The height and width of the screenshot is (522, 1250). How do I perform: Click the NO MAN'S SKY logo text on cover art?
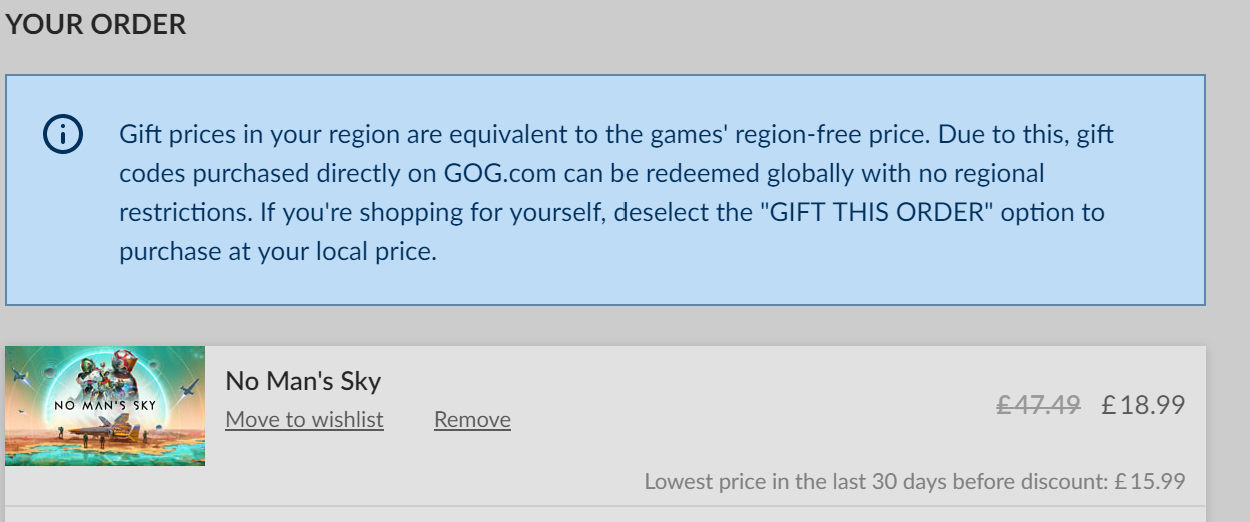(x=105, y=405)
